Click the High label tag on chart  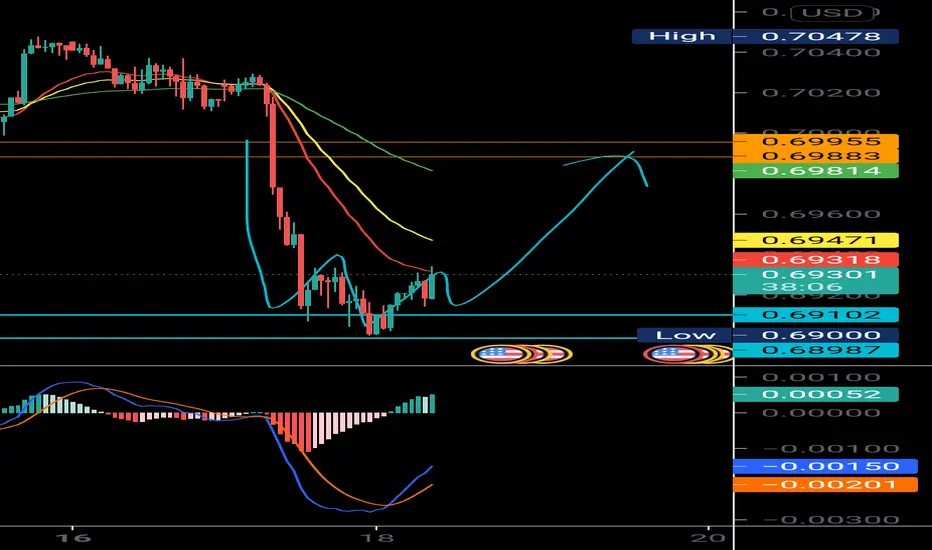tap(682, 36)
